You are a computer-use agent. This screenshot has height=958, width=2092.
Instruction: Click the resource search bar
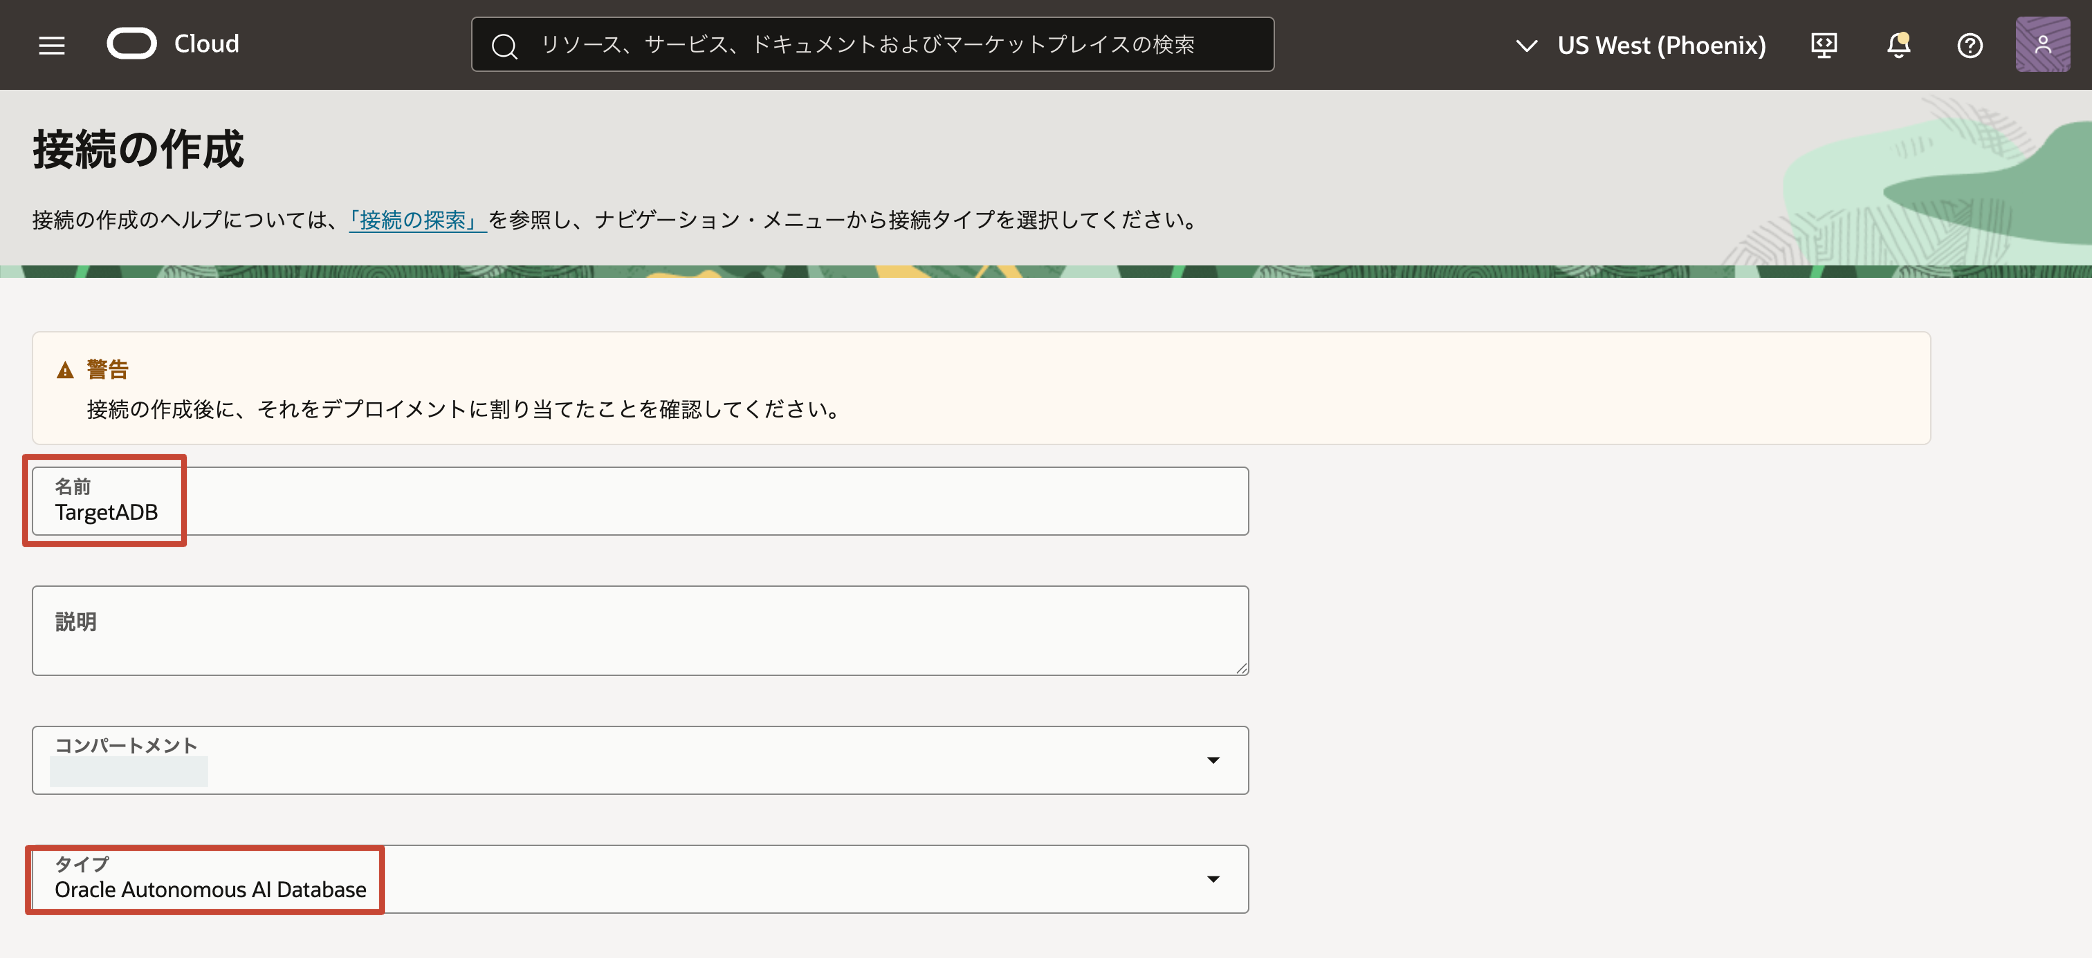click(x=872, y=44)
